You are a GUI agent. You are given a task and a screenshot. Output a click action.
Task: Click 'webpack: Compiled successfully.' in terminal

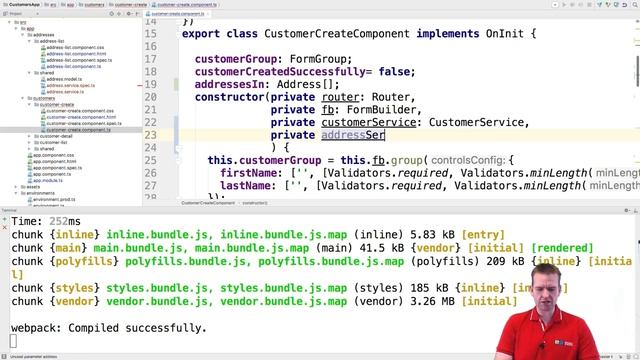pyautogui.click(x=109, y=328)
